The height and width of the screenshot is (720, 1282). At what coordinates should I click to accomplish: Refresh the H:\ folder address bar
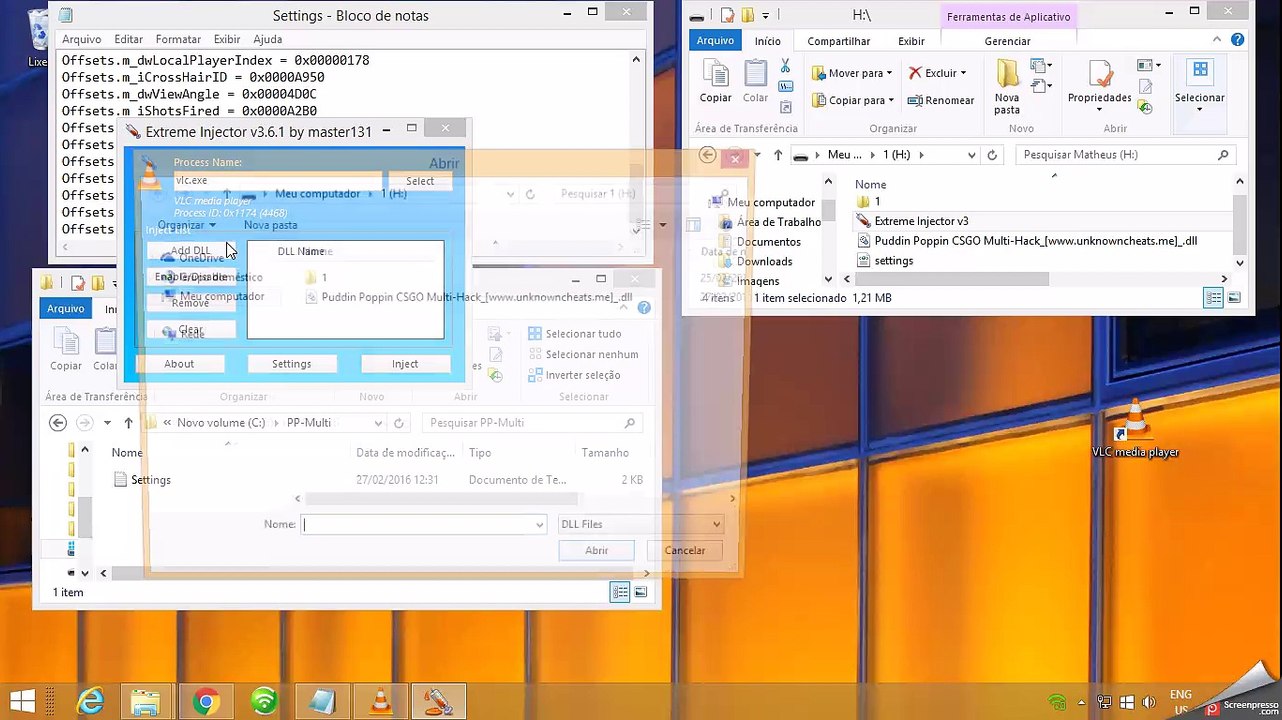992,155
